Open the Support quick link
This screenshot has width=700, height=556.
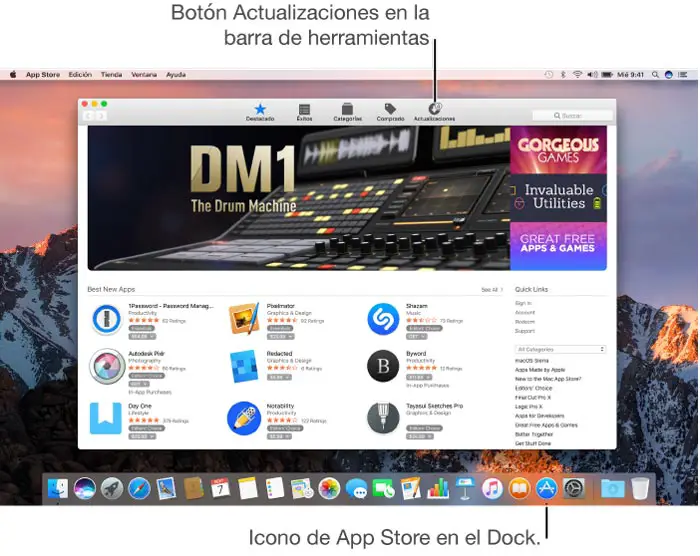(x=525, y=331)
